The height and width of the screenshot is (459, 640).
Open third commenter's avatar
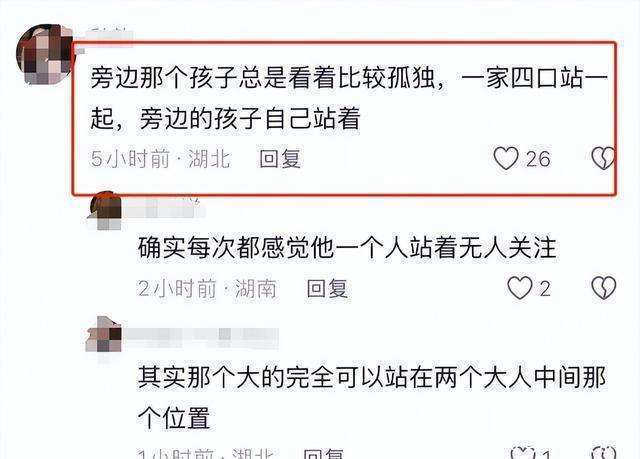tap(103, 334)
